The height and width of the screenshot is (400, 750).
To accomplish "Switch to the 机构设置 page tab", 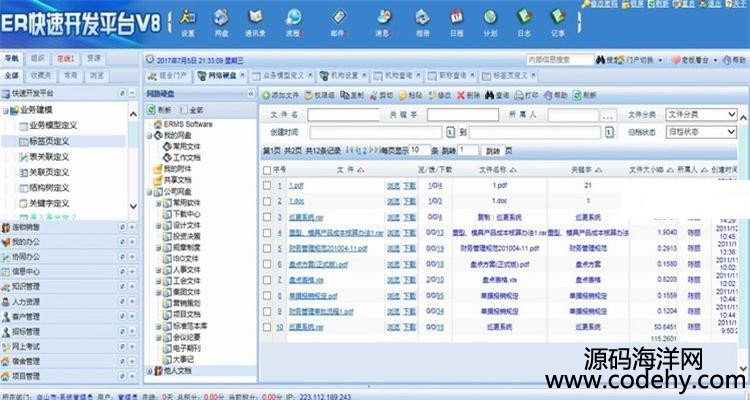I will click(x=344, y=76).
